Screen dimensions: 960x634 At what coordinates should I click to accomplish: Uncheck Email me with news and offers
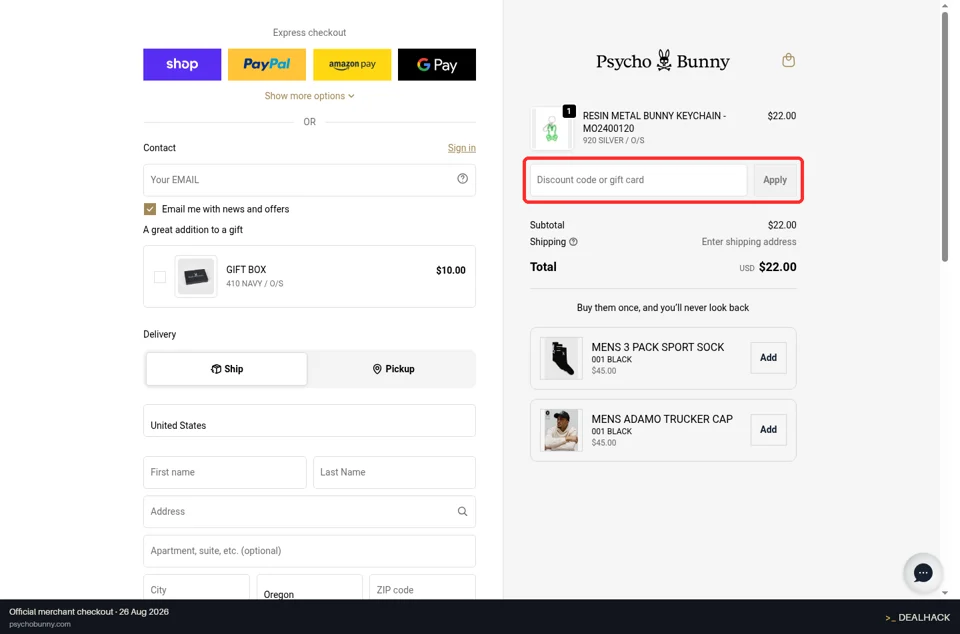[150, 209]
